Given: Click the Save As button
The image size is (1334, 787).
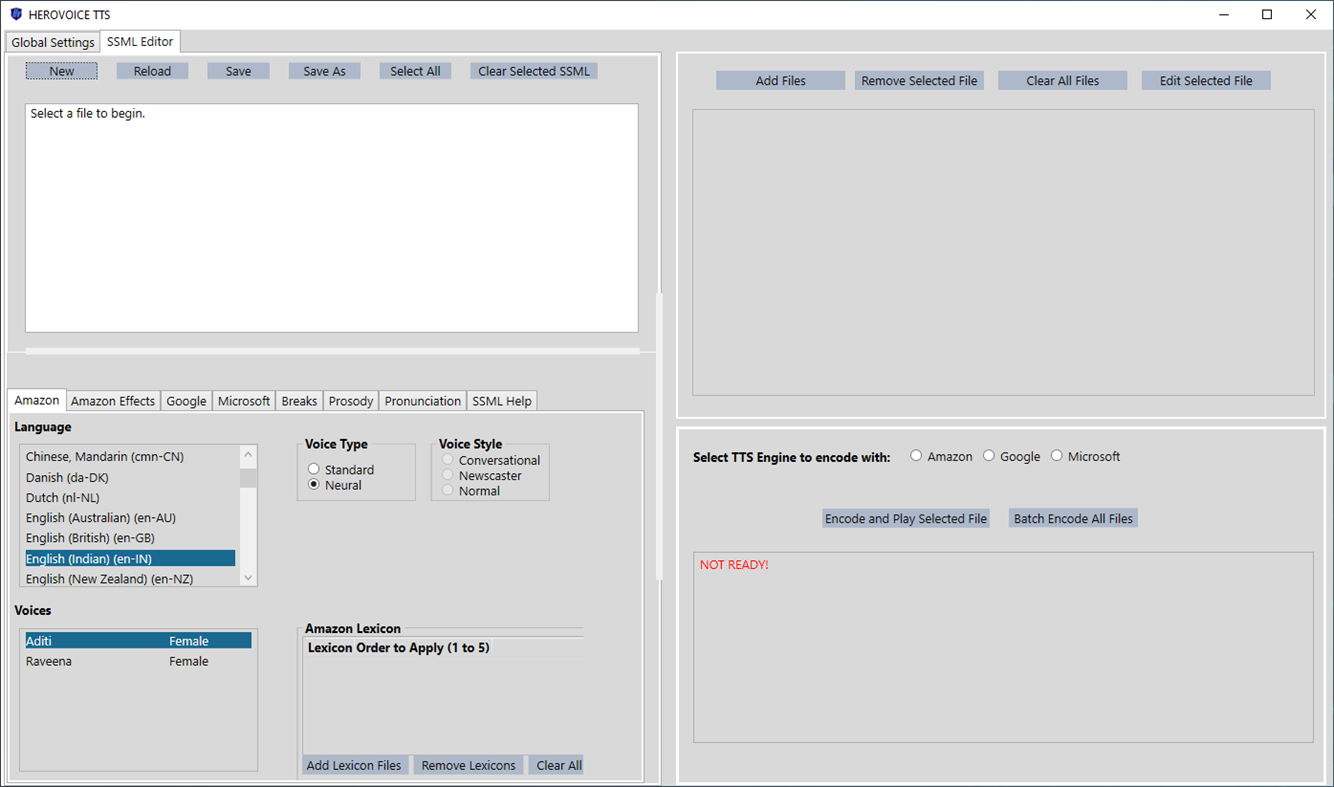Looking at the screenshot, I should (324, 70).
